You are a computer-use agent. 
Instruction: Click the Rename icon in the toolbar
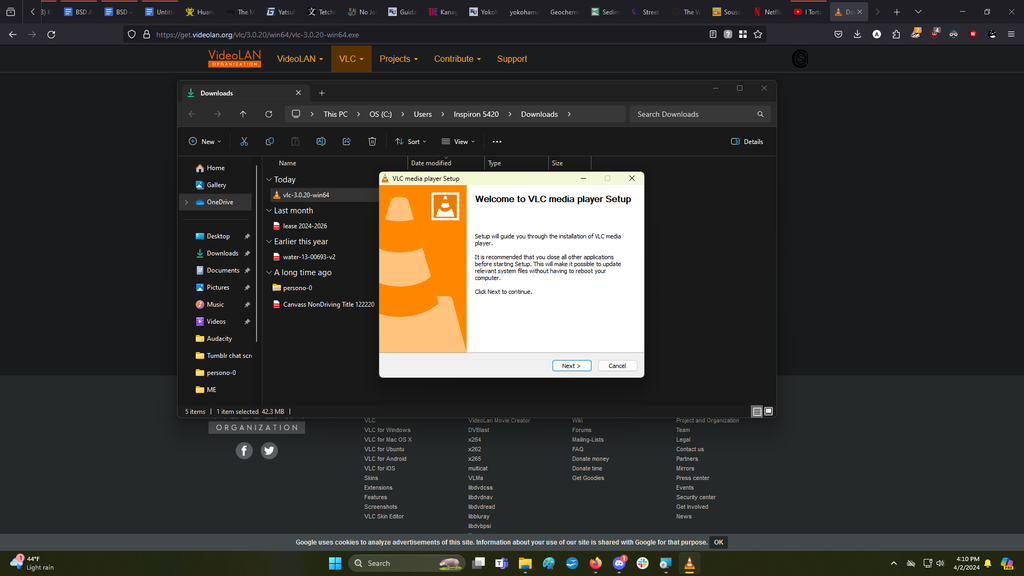tap(321, 142)
